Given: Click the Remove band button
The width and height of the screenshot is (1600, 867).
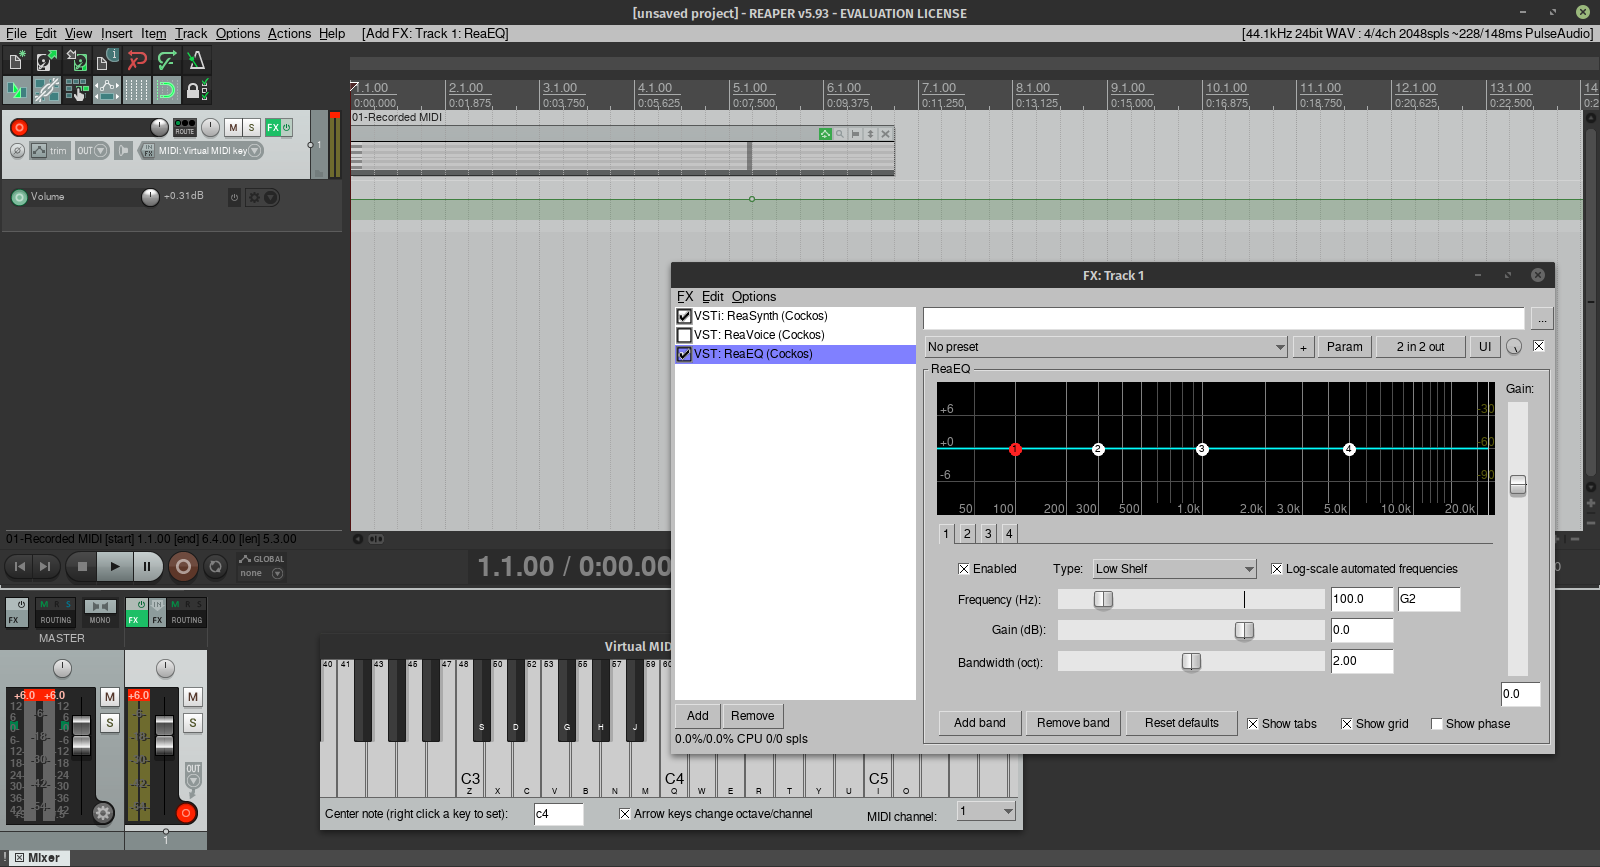Looking at the screenshot, I should [x=1073, y=723].
